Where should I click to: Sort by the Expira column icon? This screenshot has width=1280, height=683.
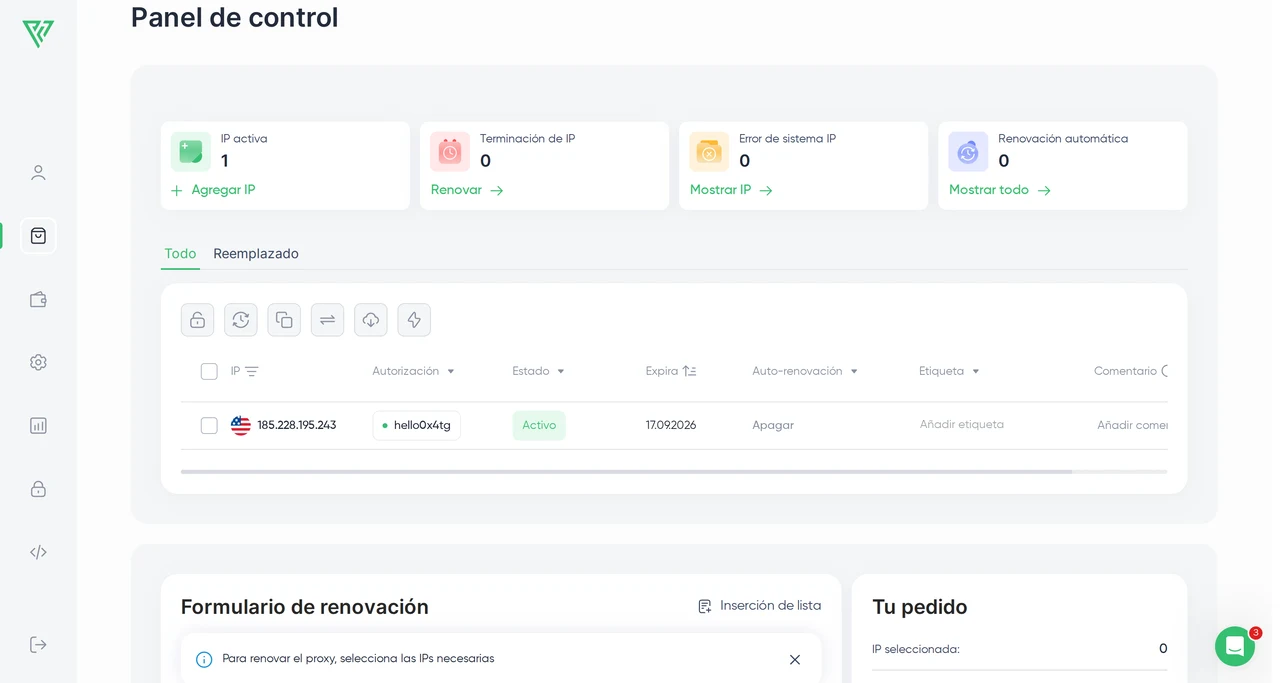click(x=689, y=371)
